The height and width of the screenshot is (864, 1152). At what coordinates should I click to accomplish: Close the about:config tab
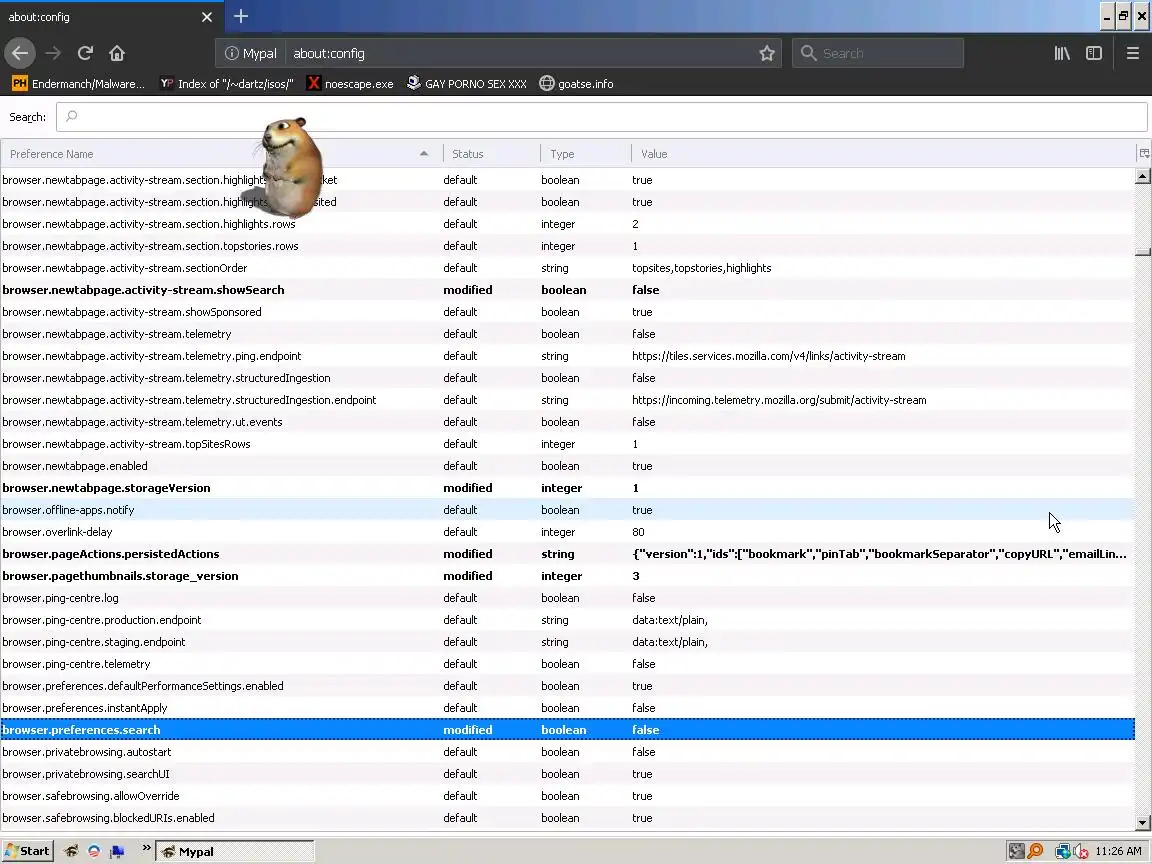207,16
